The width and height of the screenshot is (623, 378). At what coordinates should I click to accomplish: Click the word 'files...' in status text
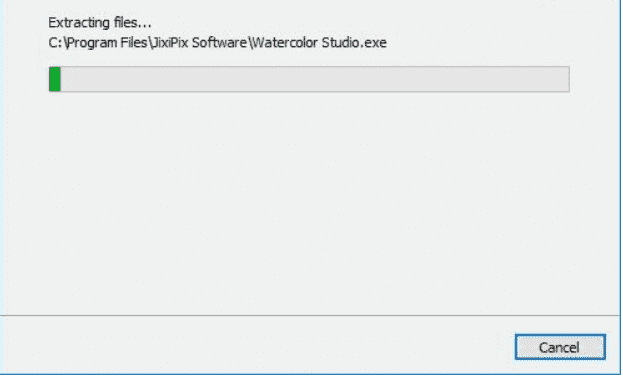point(133,23)
